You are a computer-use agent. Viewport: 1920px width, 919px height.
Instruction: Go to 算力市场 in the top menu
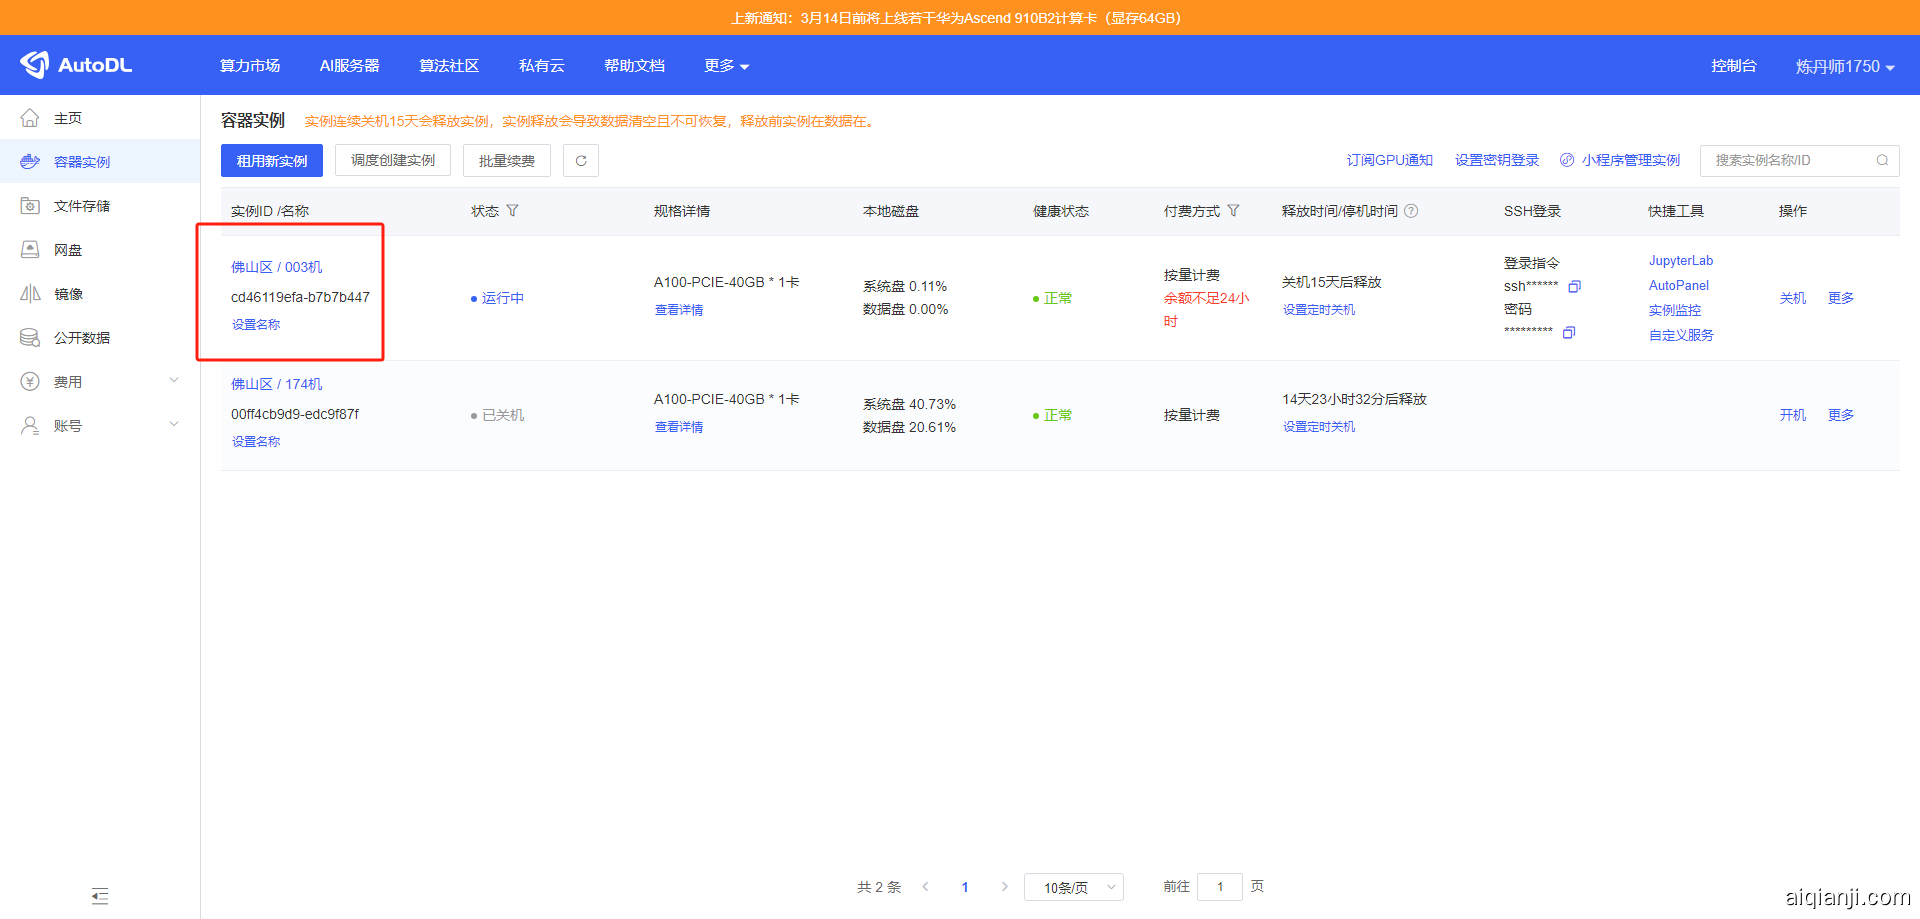coord(250,65)
